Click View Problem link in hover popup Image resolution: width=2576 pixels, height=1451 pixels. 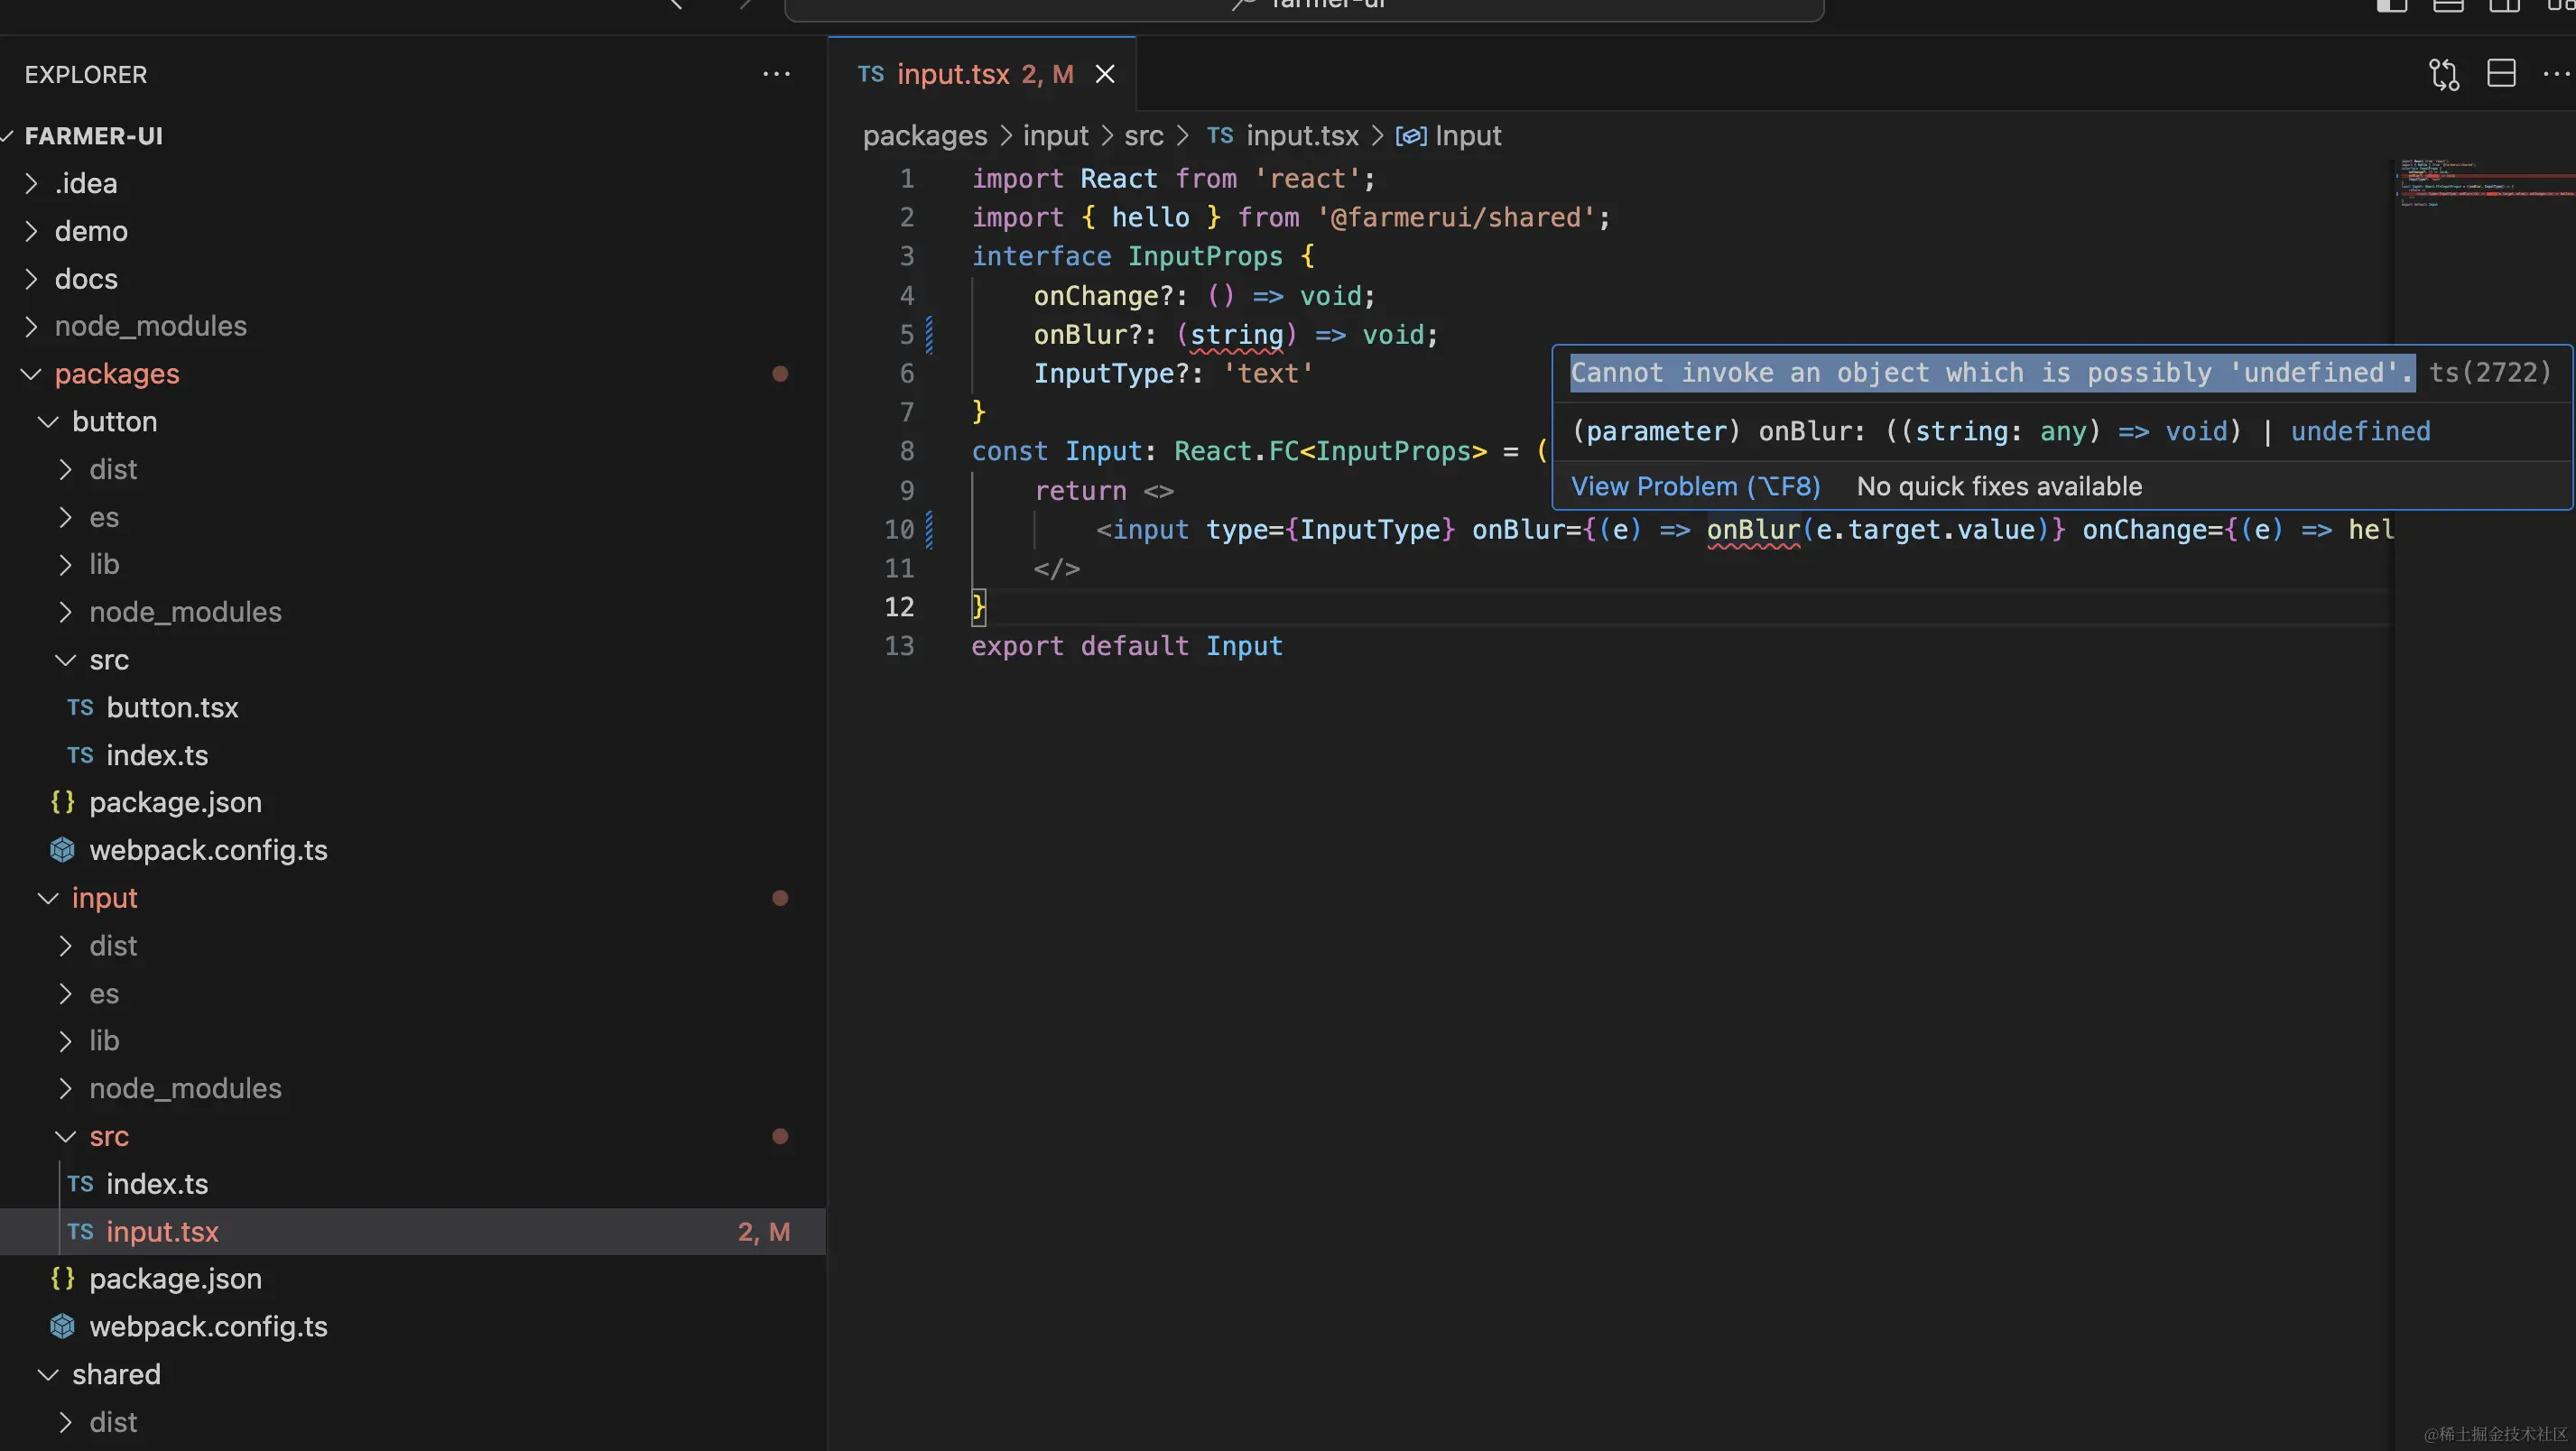1695,486
